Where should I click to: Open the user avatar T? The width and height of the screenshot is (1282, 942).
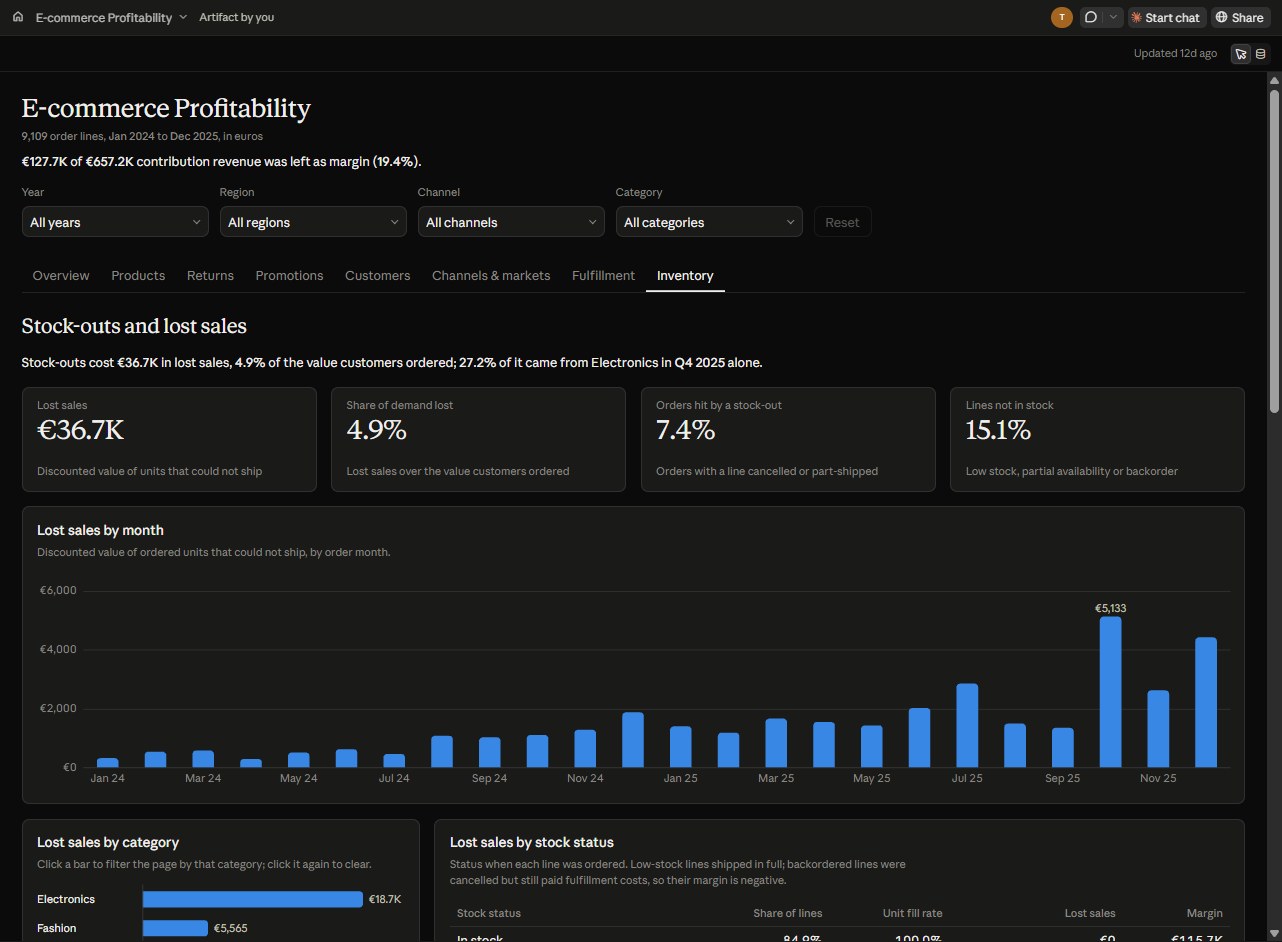[x=1062, y=17]
